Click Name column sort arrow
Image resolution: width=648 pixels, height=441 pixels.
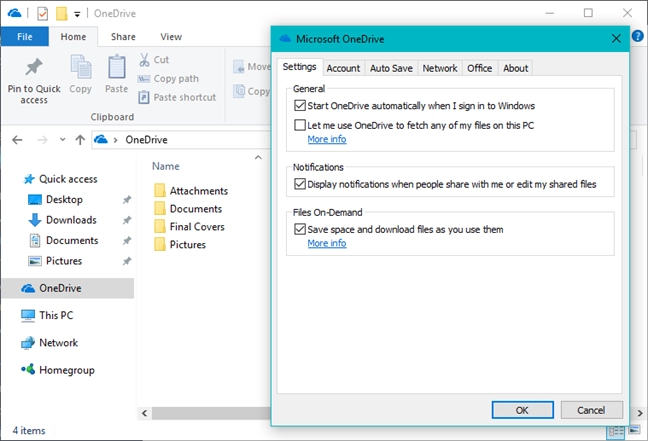point(258,157)
